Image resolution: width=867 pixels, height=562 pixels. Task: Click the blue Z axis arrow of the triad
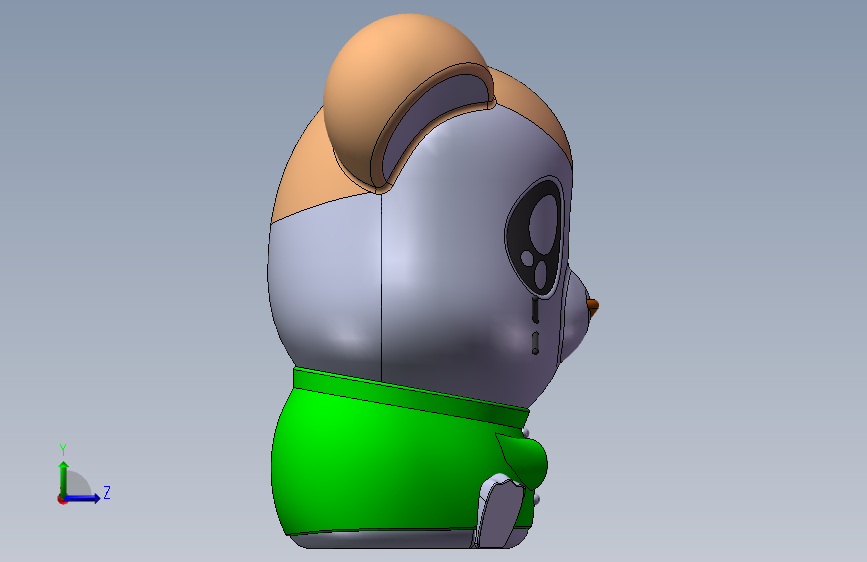pos(83,498)
